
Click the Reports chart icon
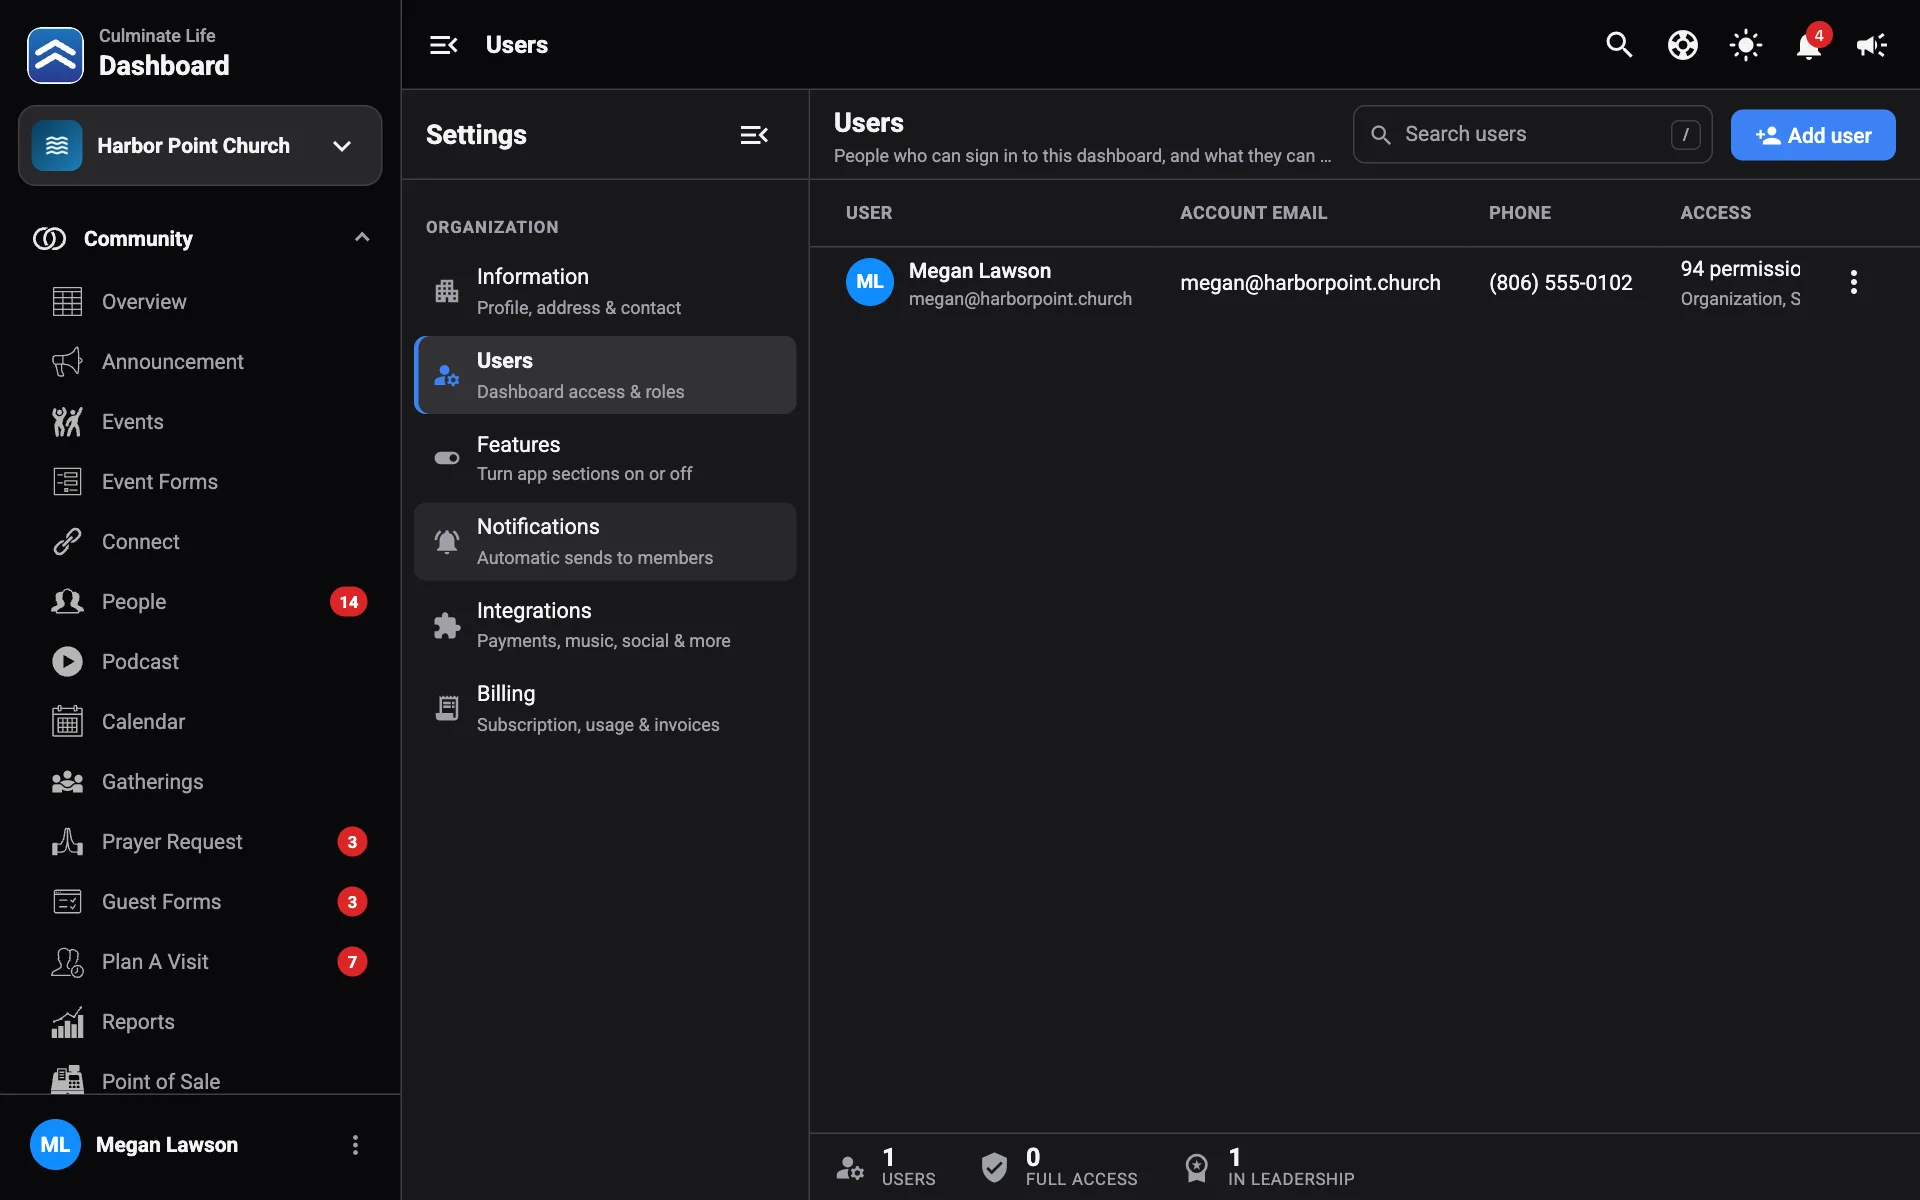coord(67,1022)
